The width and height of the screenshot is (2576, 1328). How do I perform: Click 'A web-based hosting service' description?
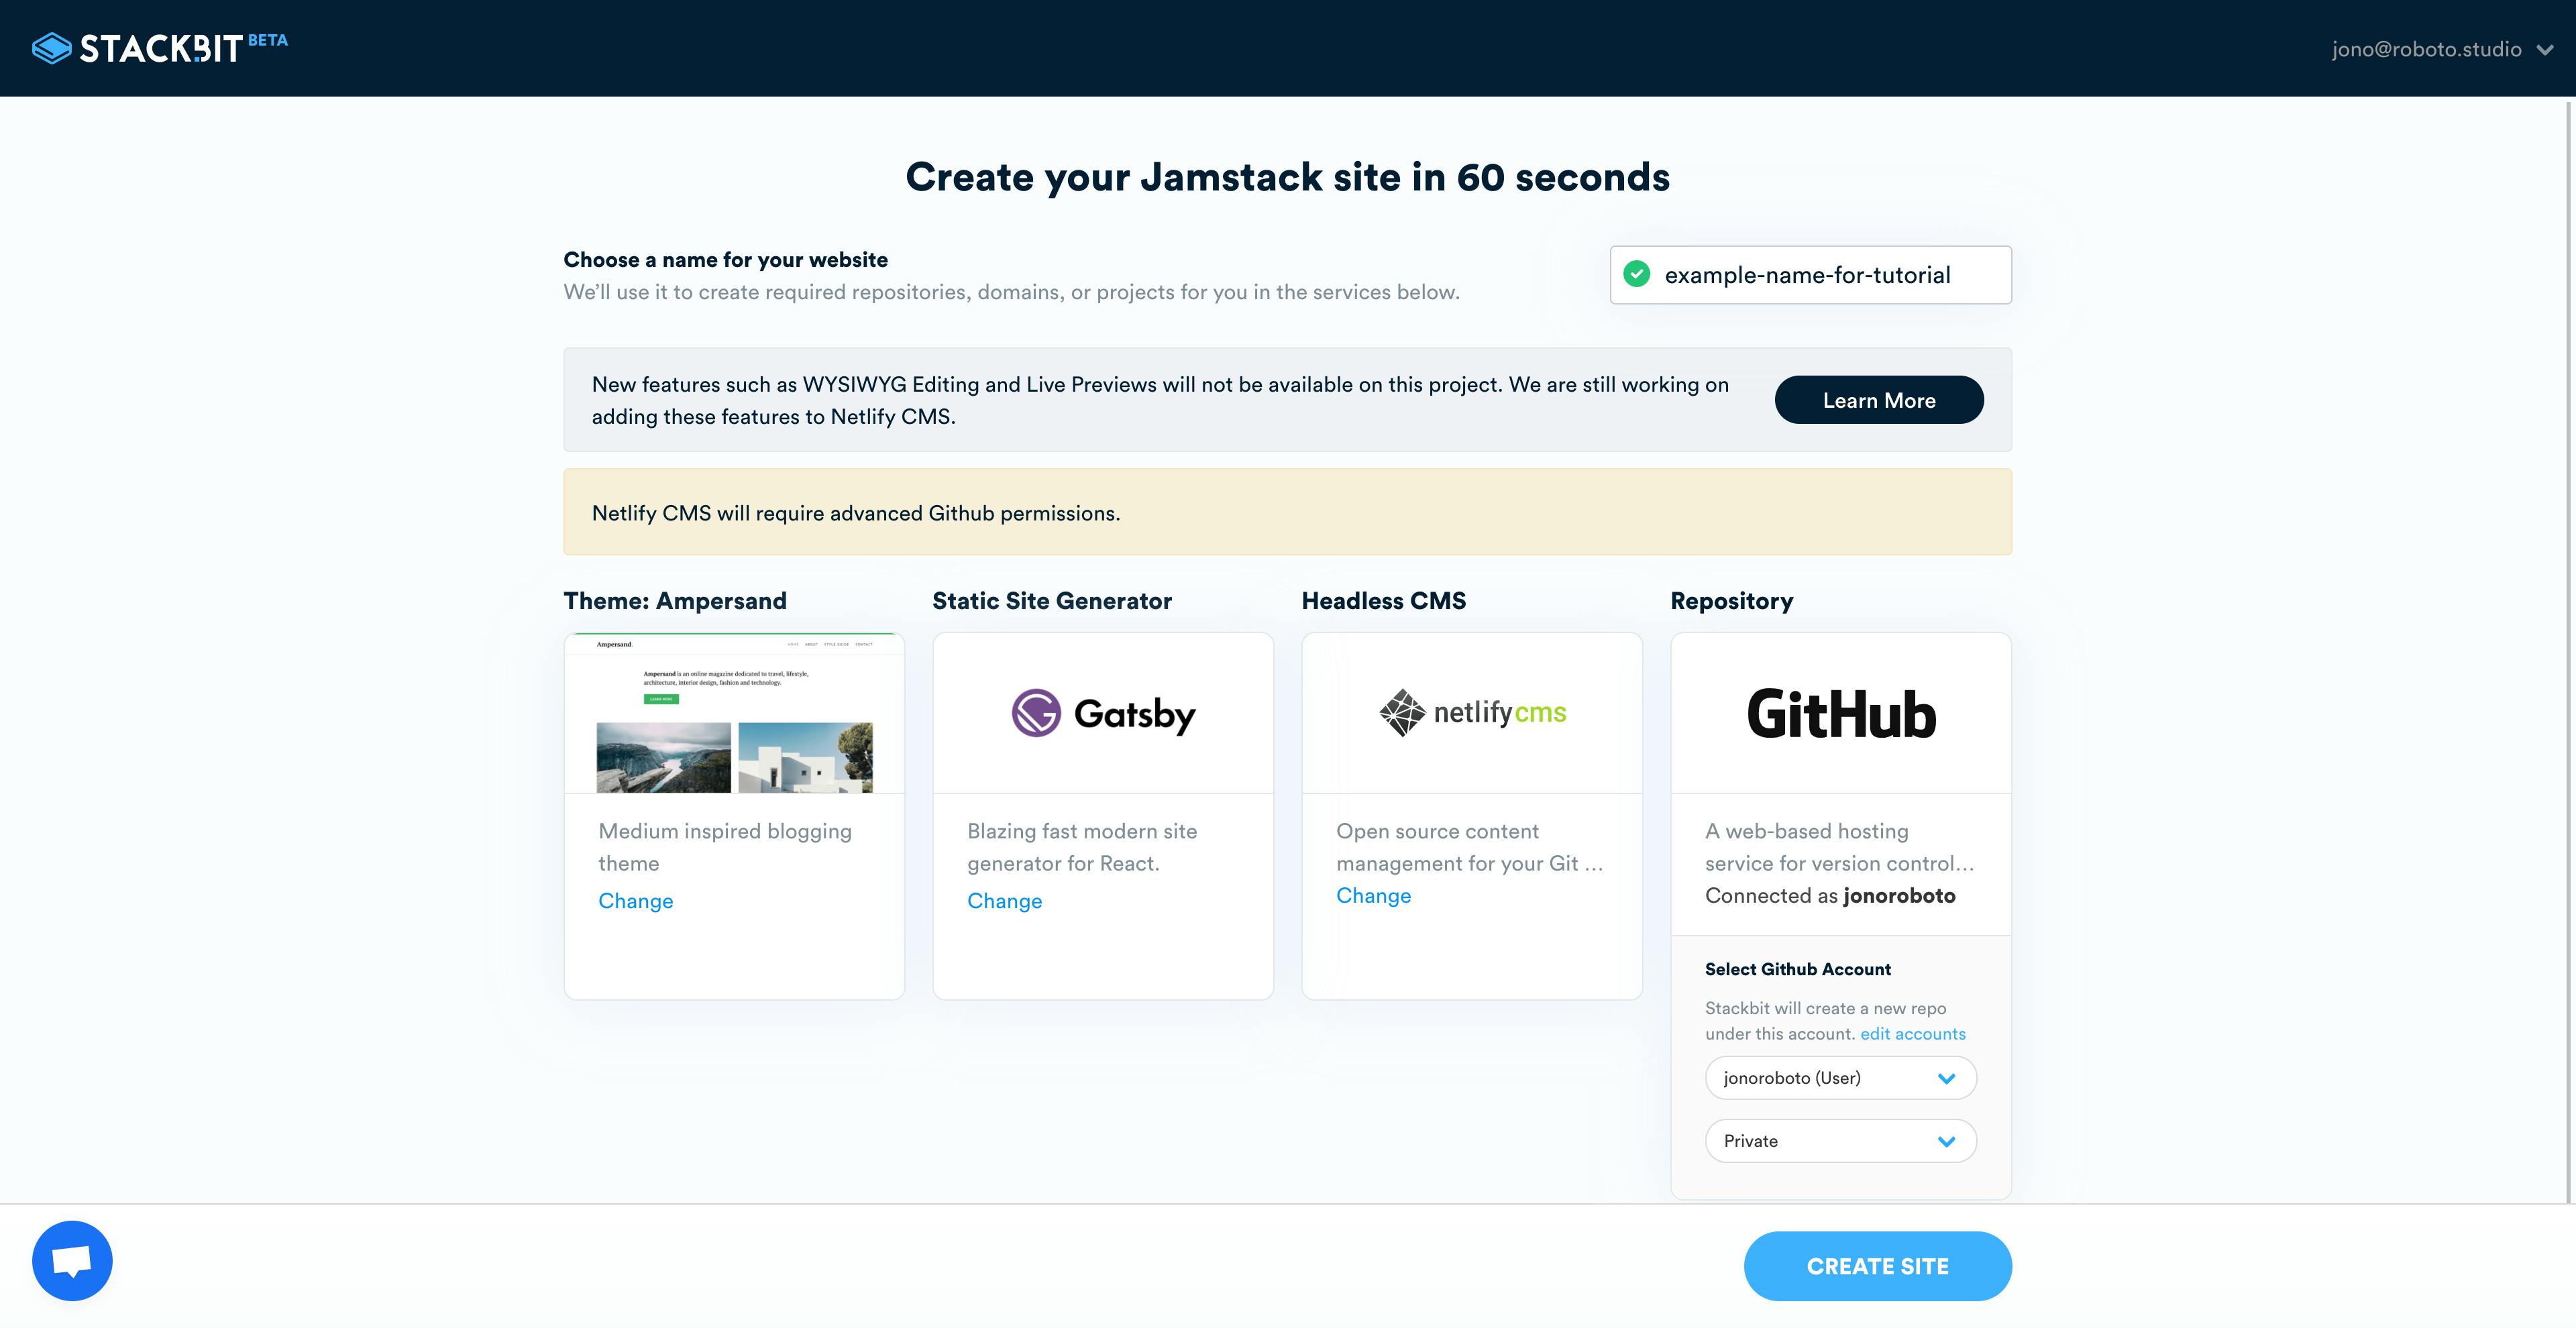(x=1840, y=847)
